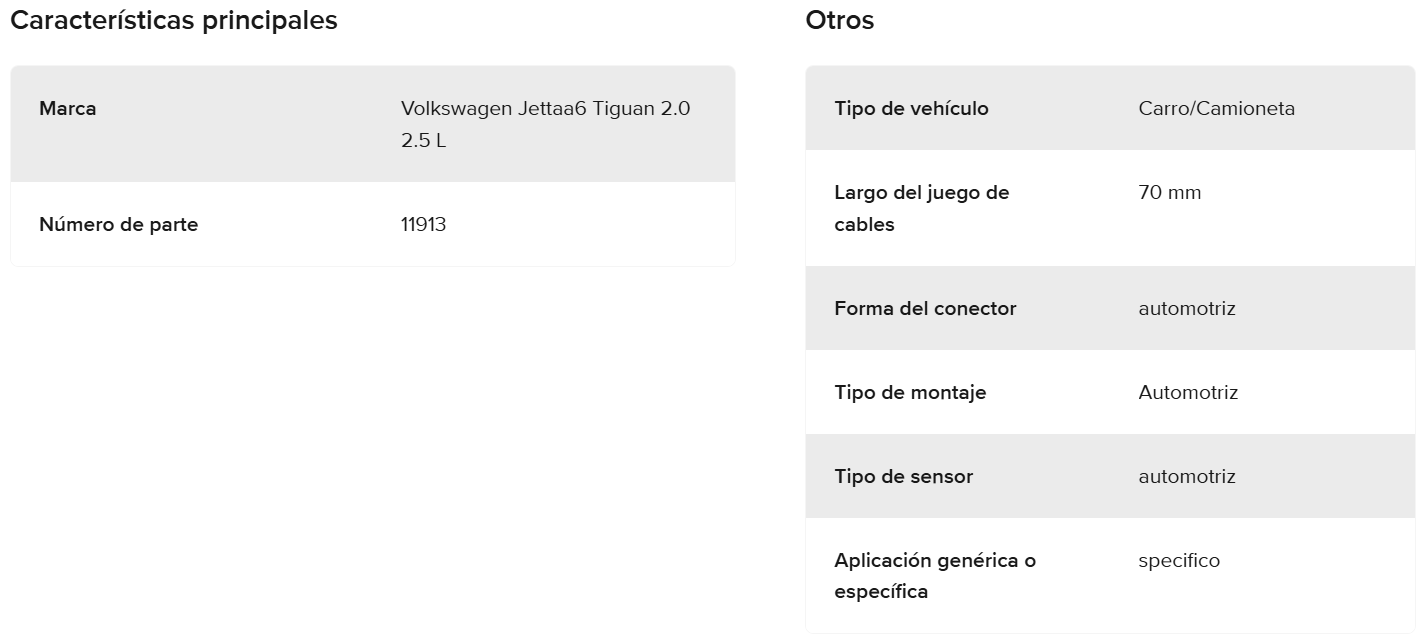
Task: Click the "Otros" section heading
Action: tap(839, 20)
